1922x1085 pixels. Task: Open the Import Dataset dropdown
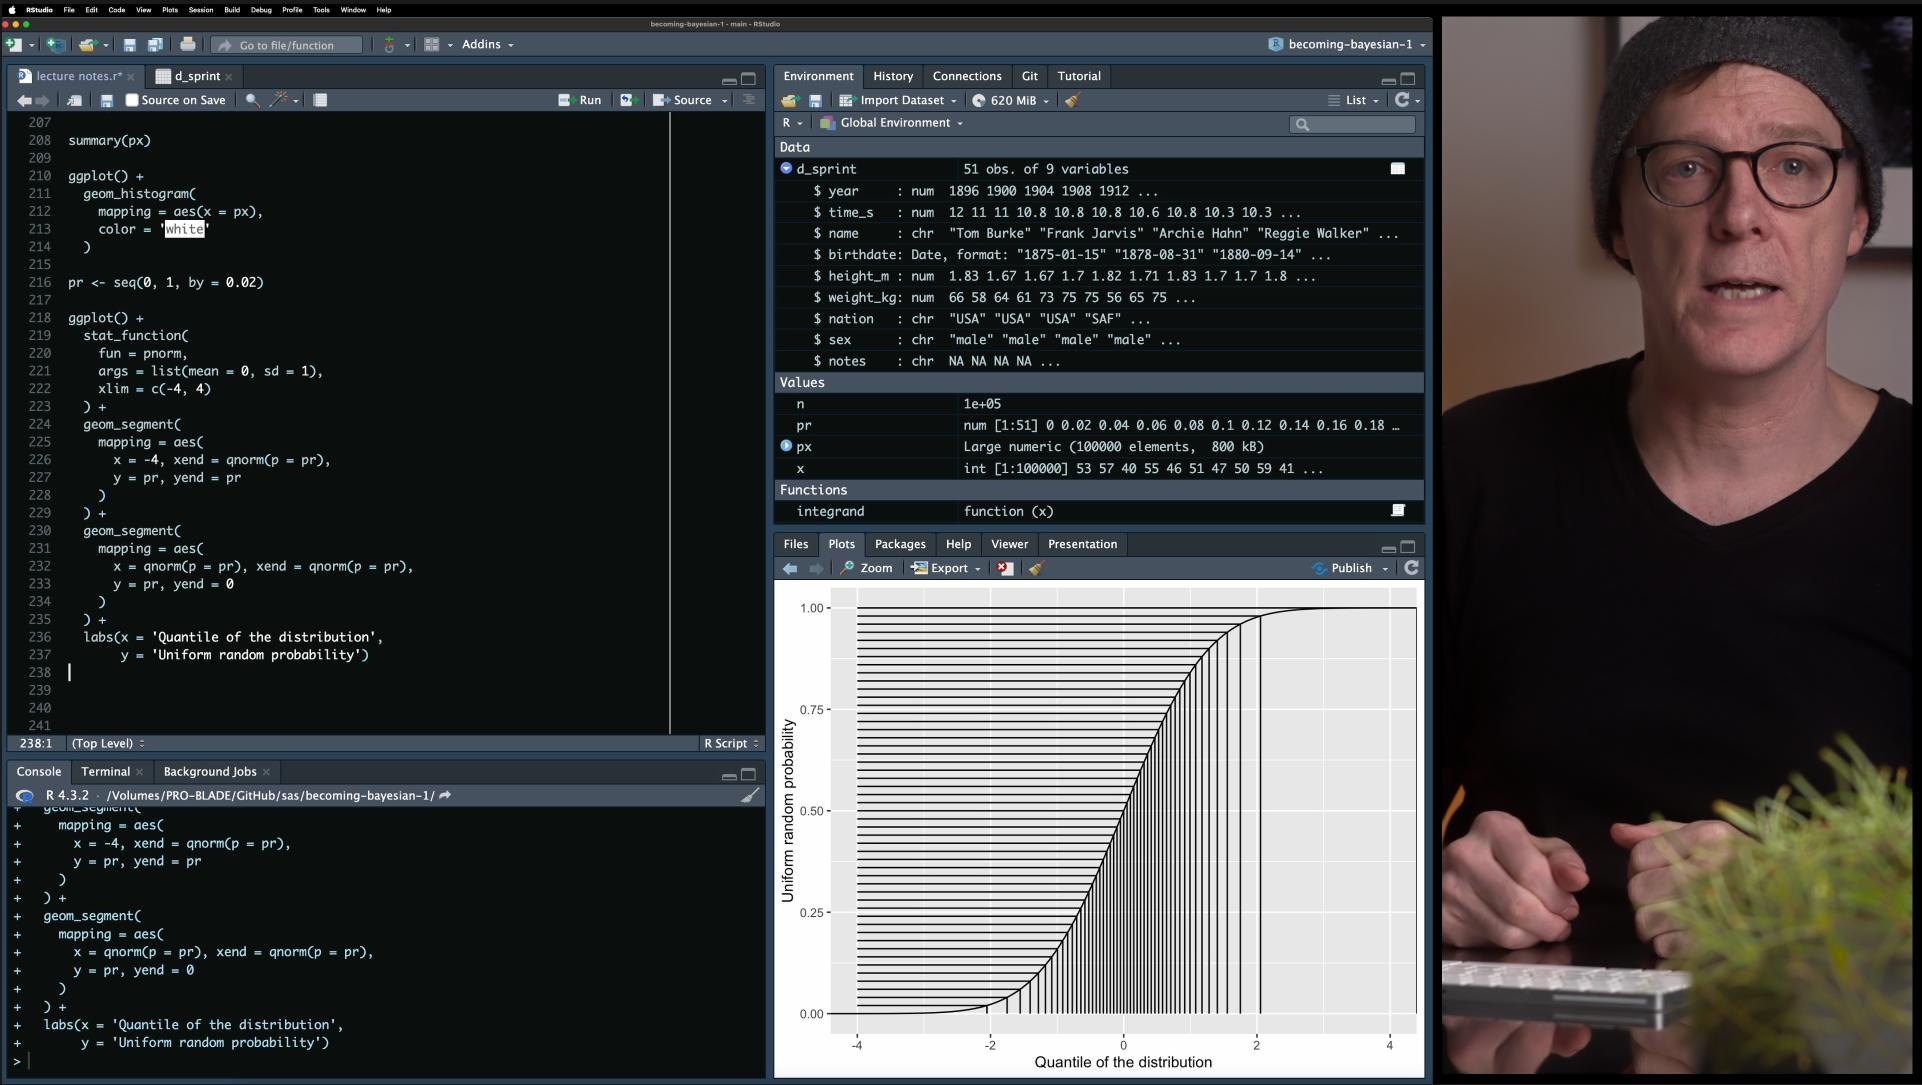(x=898, y=100)
